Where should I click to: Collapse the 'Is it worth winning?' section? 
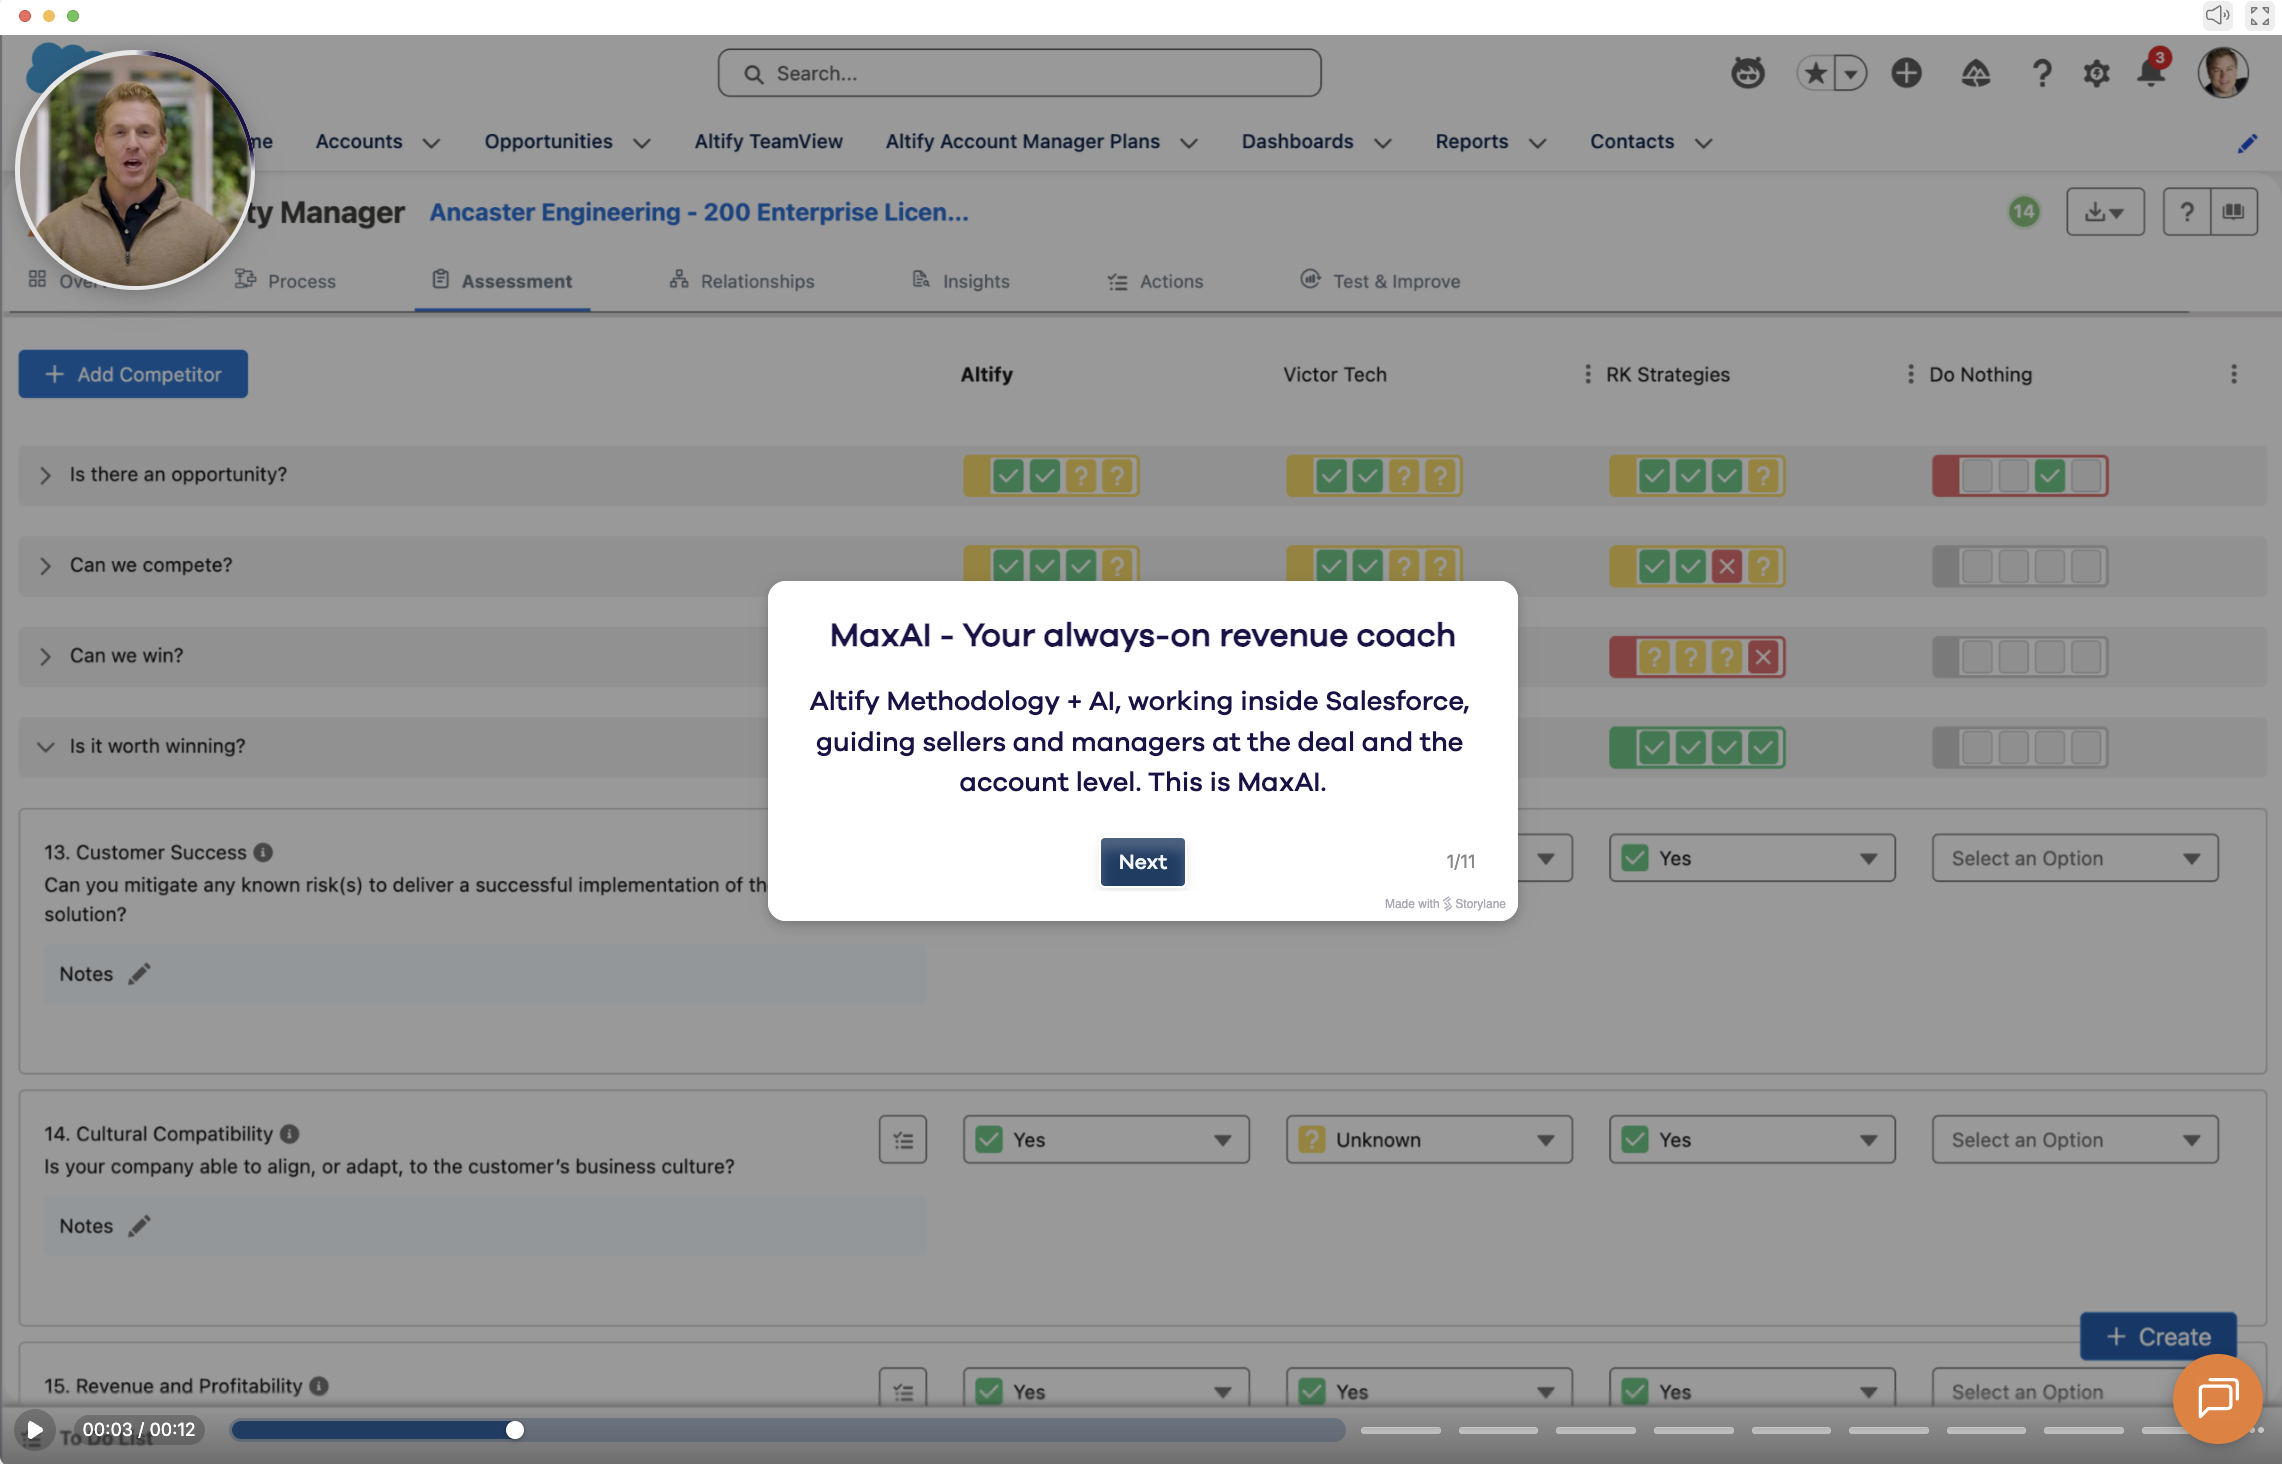(x=45, y=746)
